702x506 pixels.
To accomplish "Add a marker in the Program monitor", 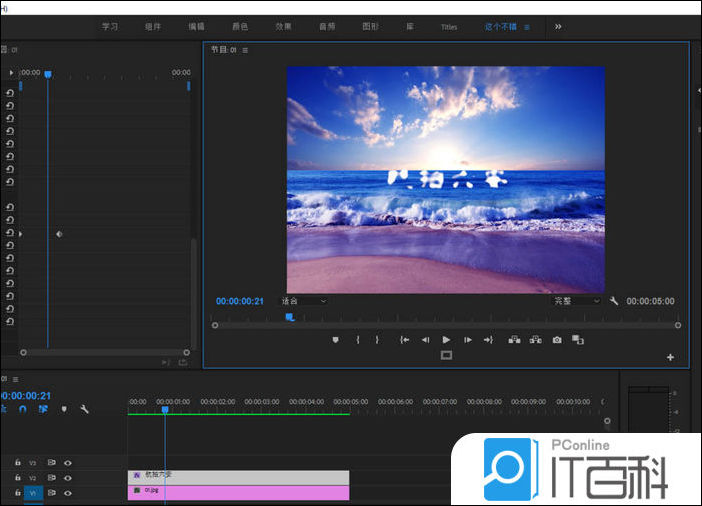I will [x=335, y=340].
